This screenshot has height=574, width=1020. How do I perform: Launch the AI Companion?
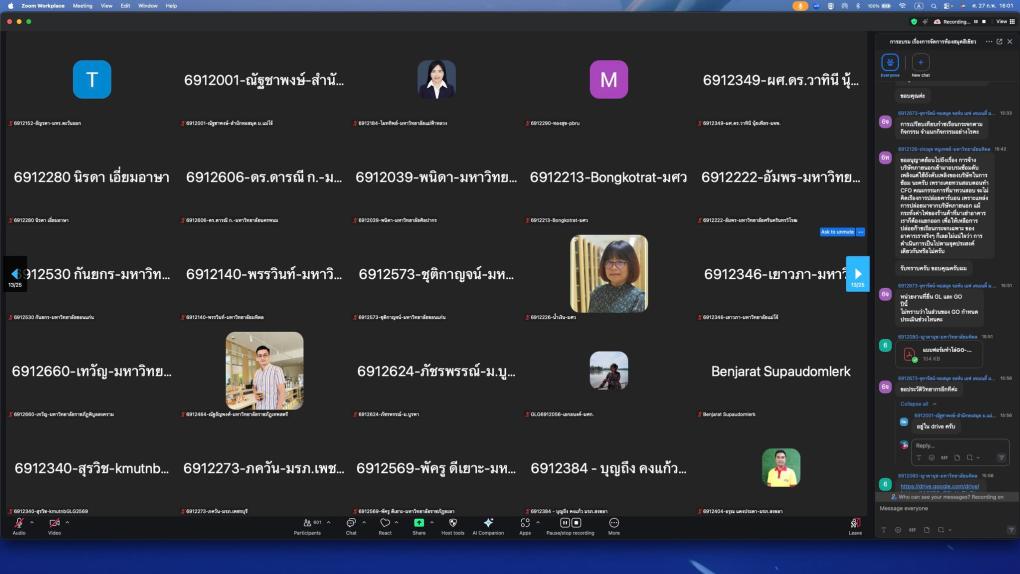(x=488, y=523)
